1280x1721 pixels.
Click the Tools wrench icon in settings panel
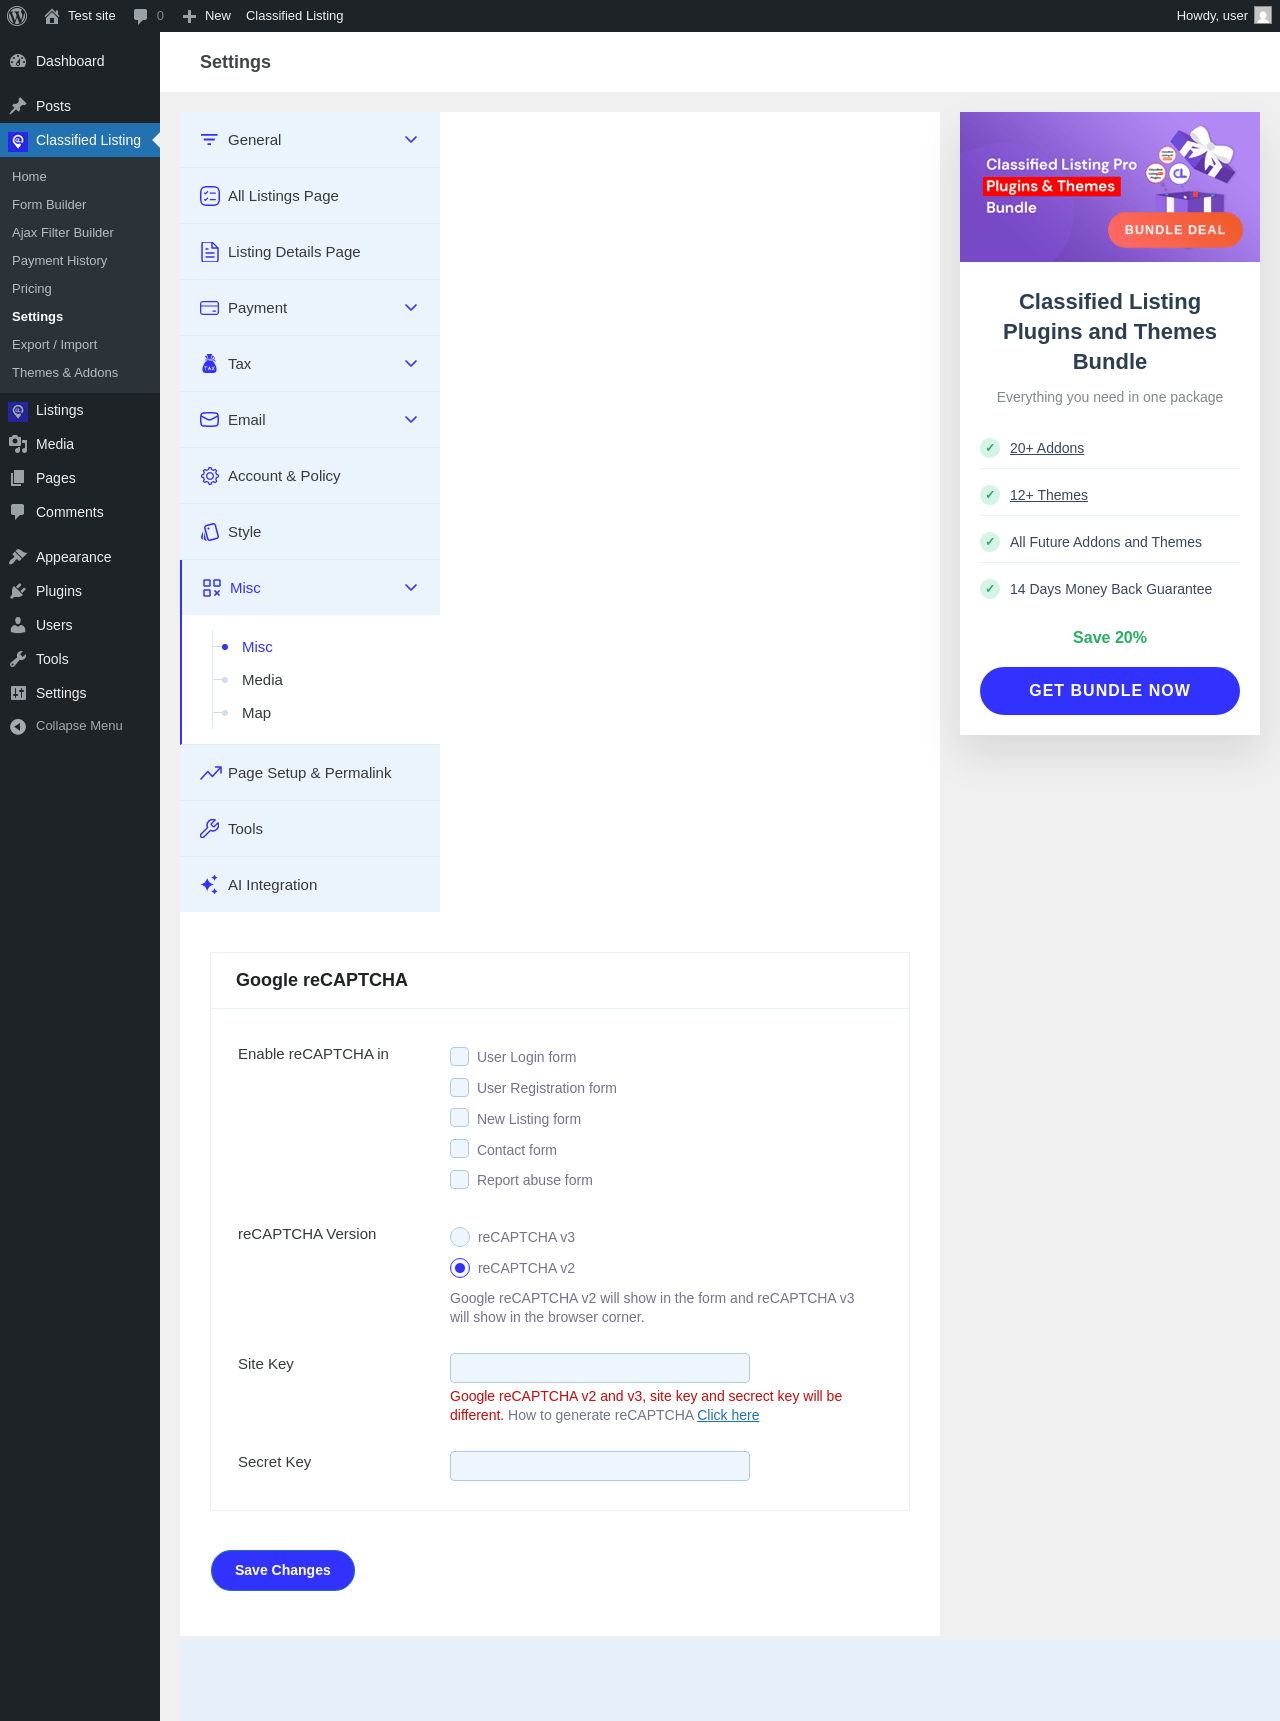pos(210,829)
